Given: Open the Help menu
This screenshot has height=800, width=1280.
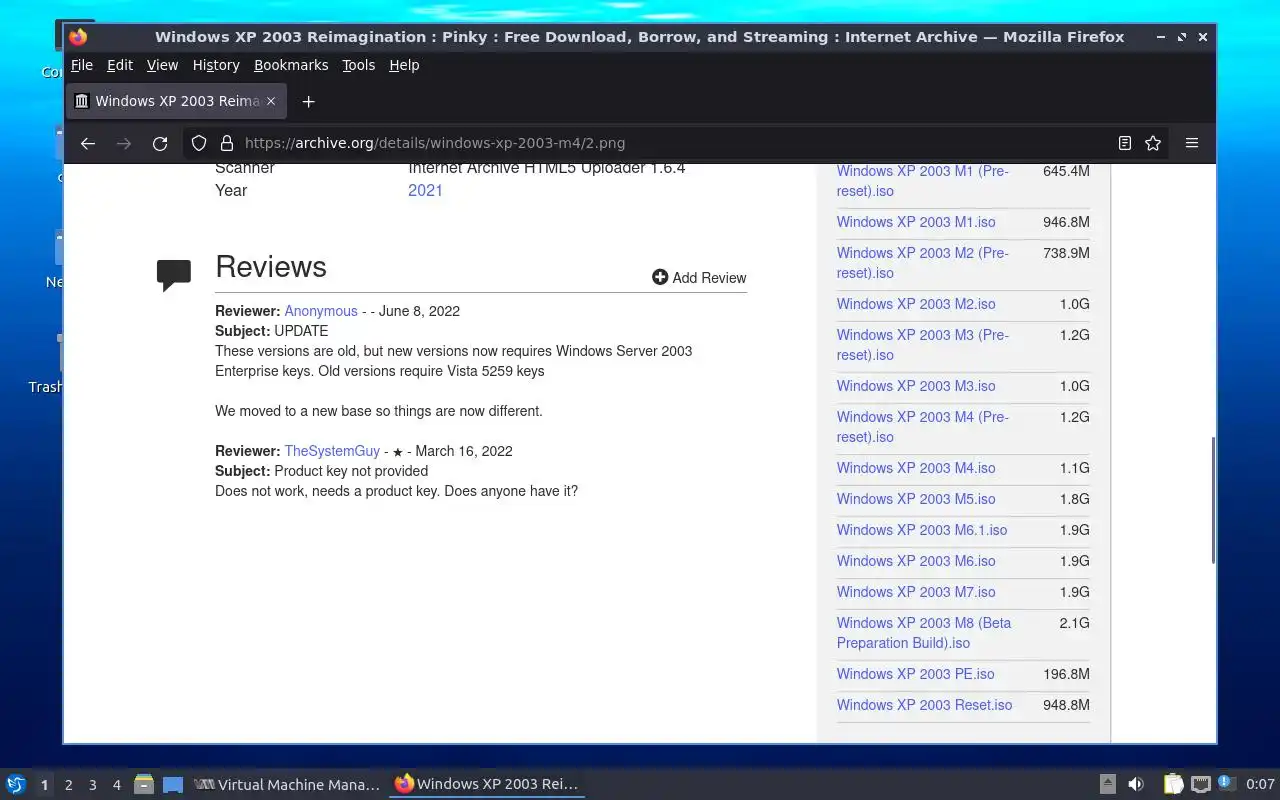Looking at the screenshot, I should point(404,65).
